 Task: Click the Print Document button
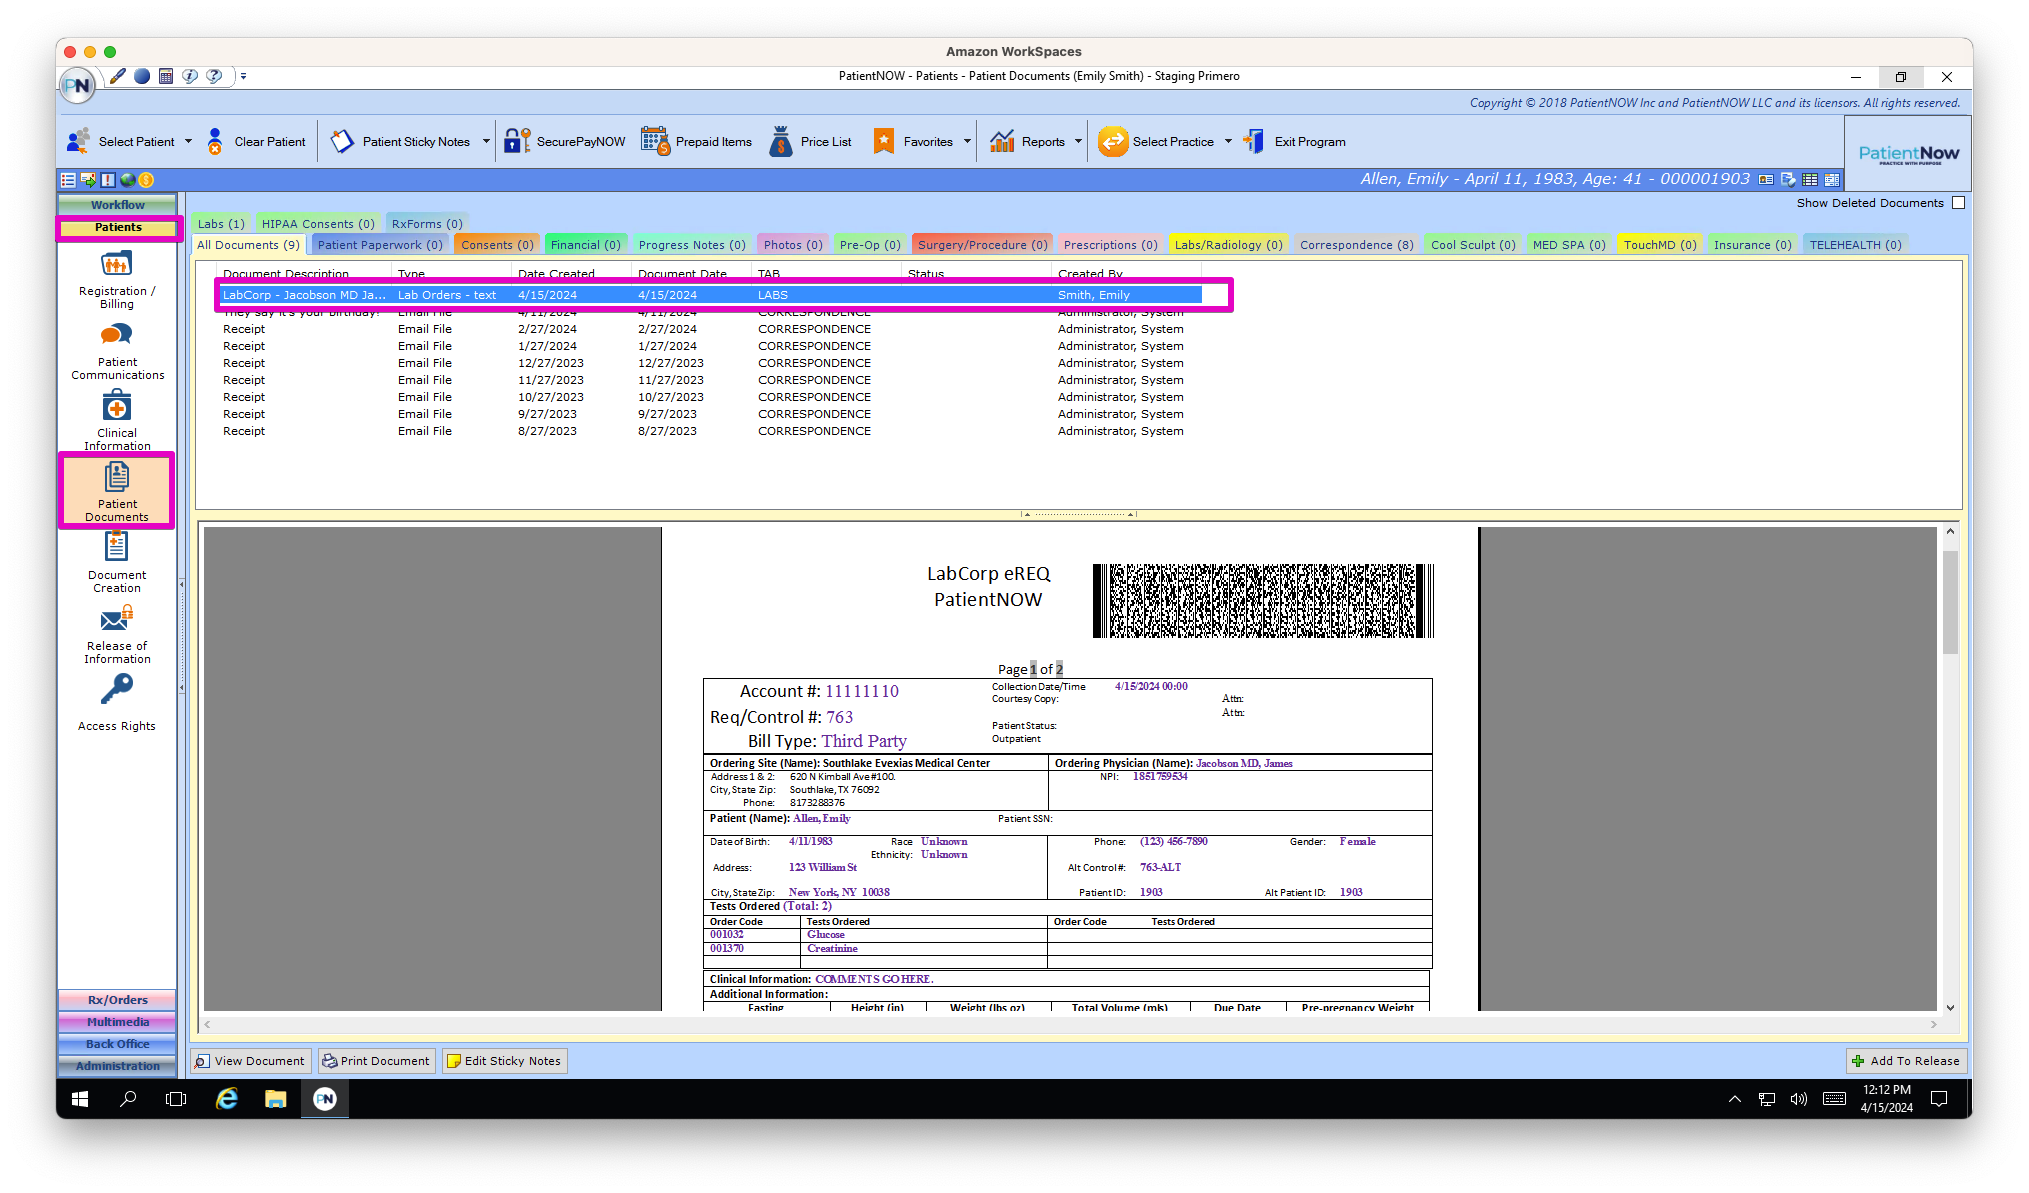[376, 1061]
